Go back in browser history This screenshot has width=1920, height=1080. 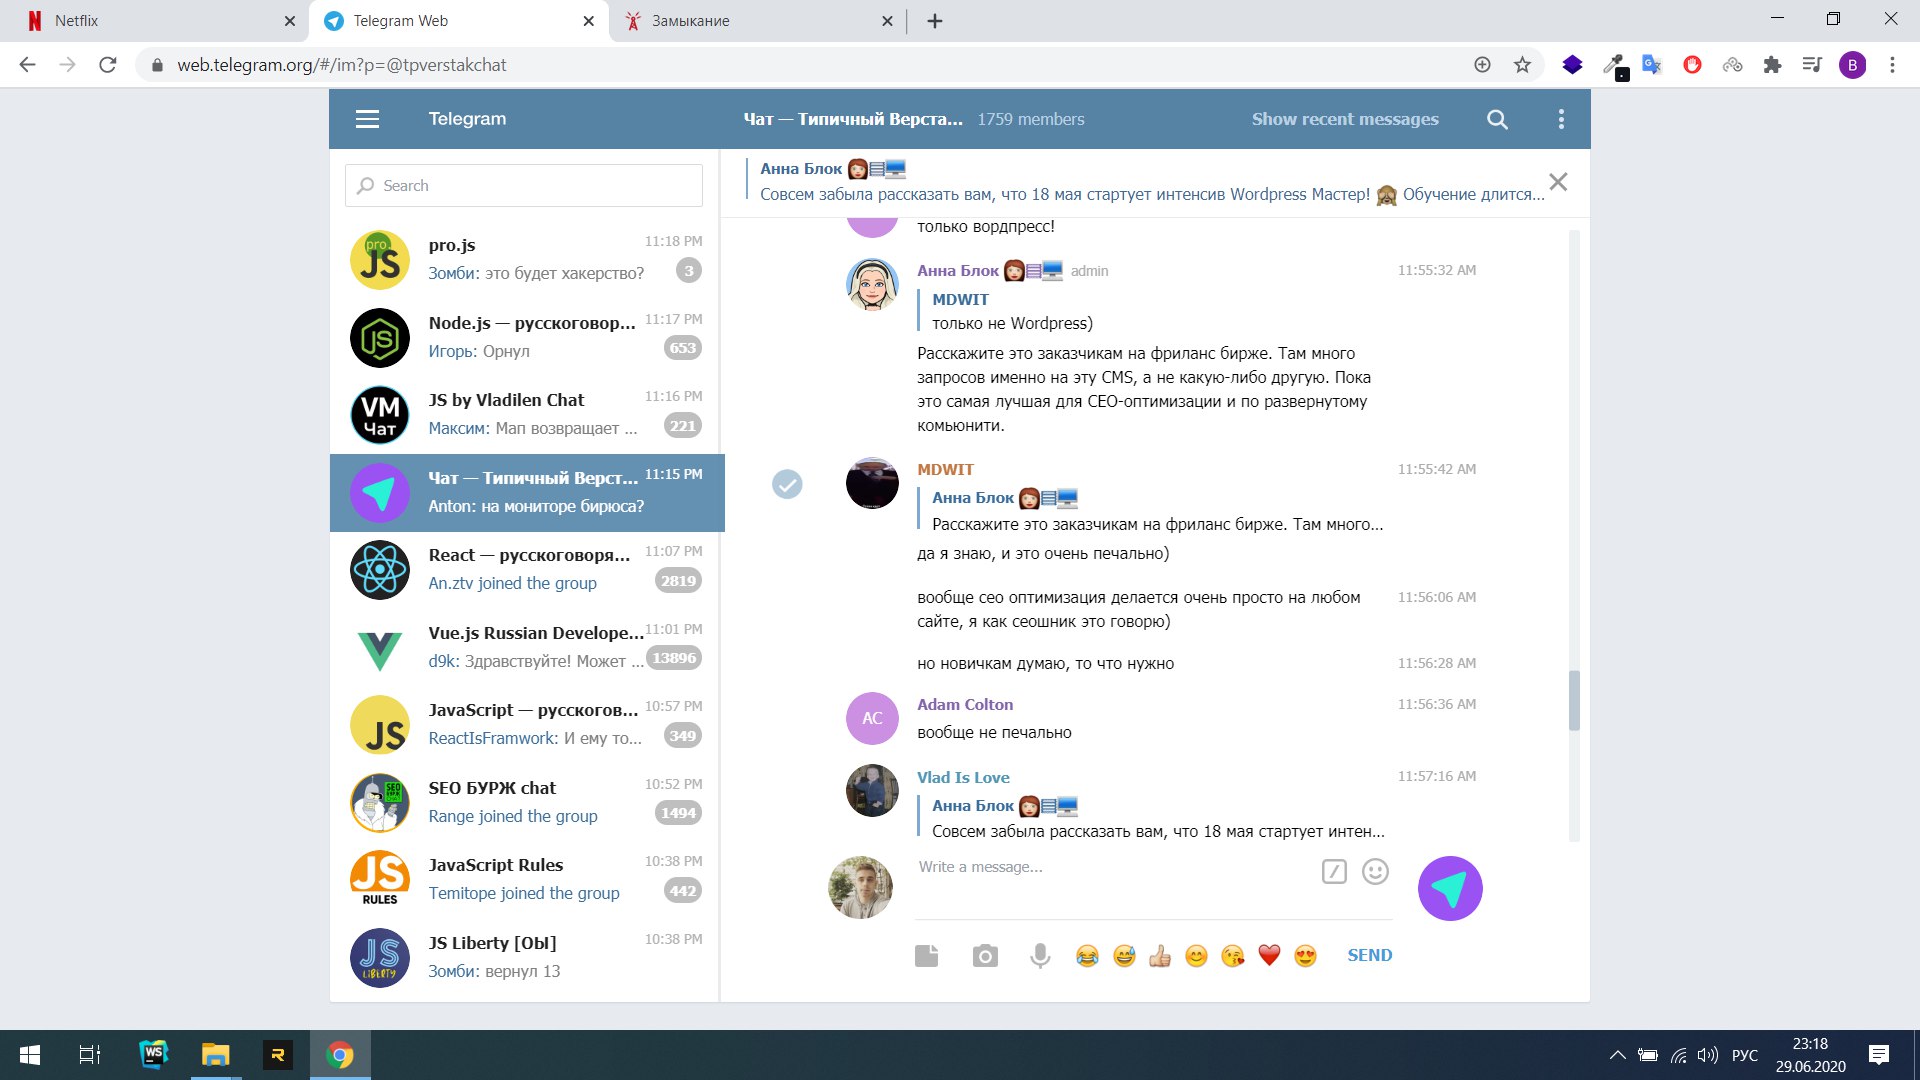(x=28, y=65)
